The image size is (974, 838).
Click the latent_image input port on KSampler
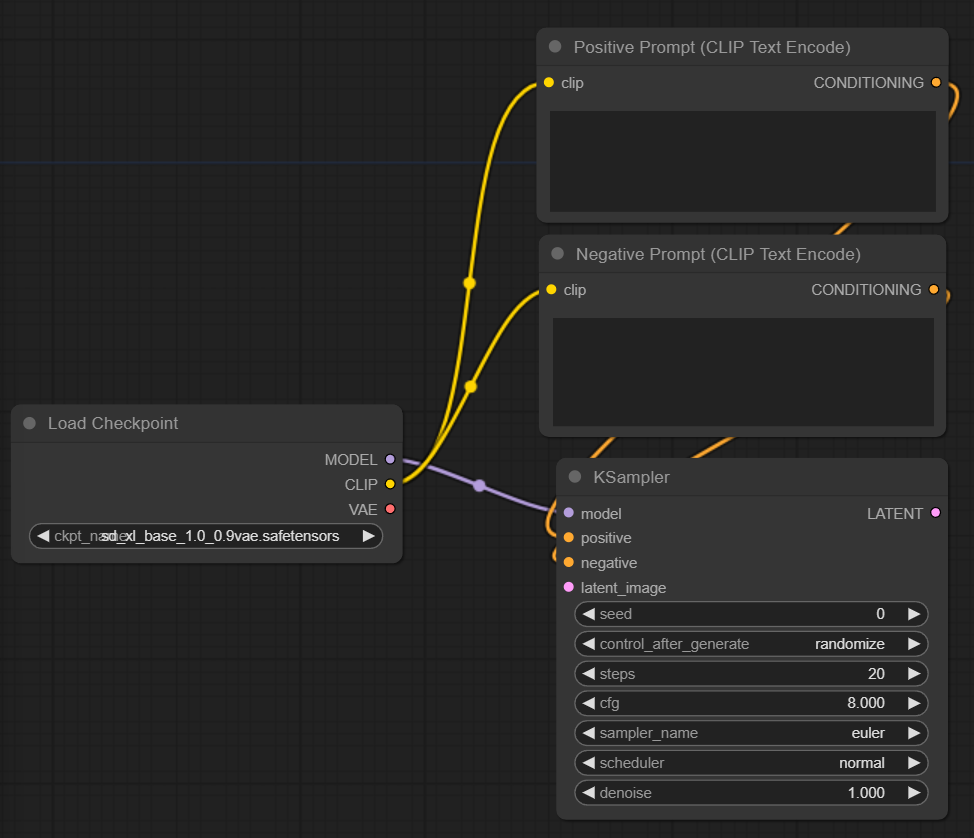(x=567, y=588)
